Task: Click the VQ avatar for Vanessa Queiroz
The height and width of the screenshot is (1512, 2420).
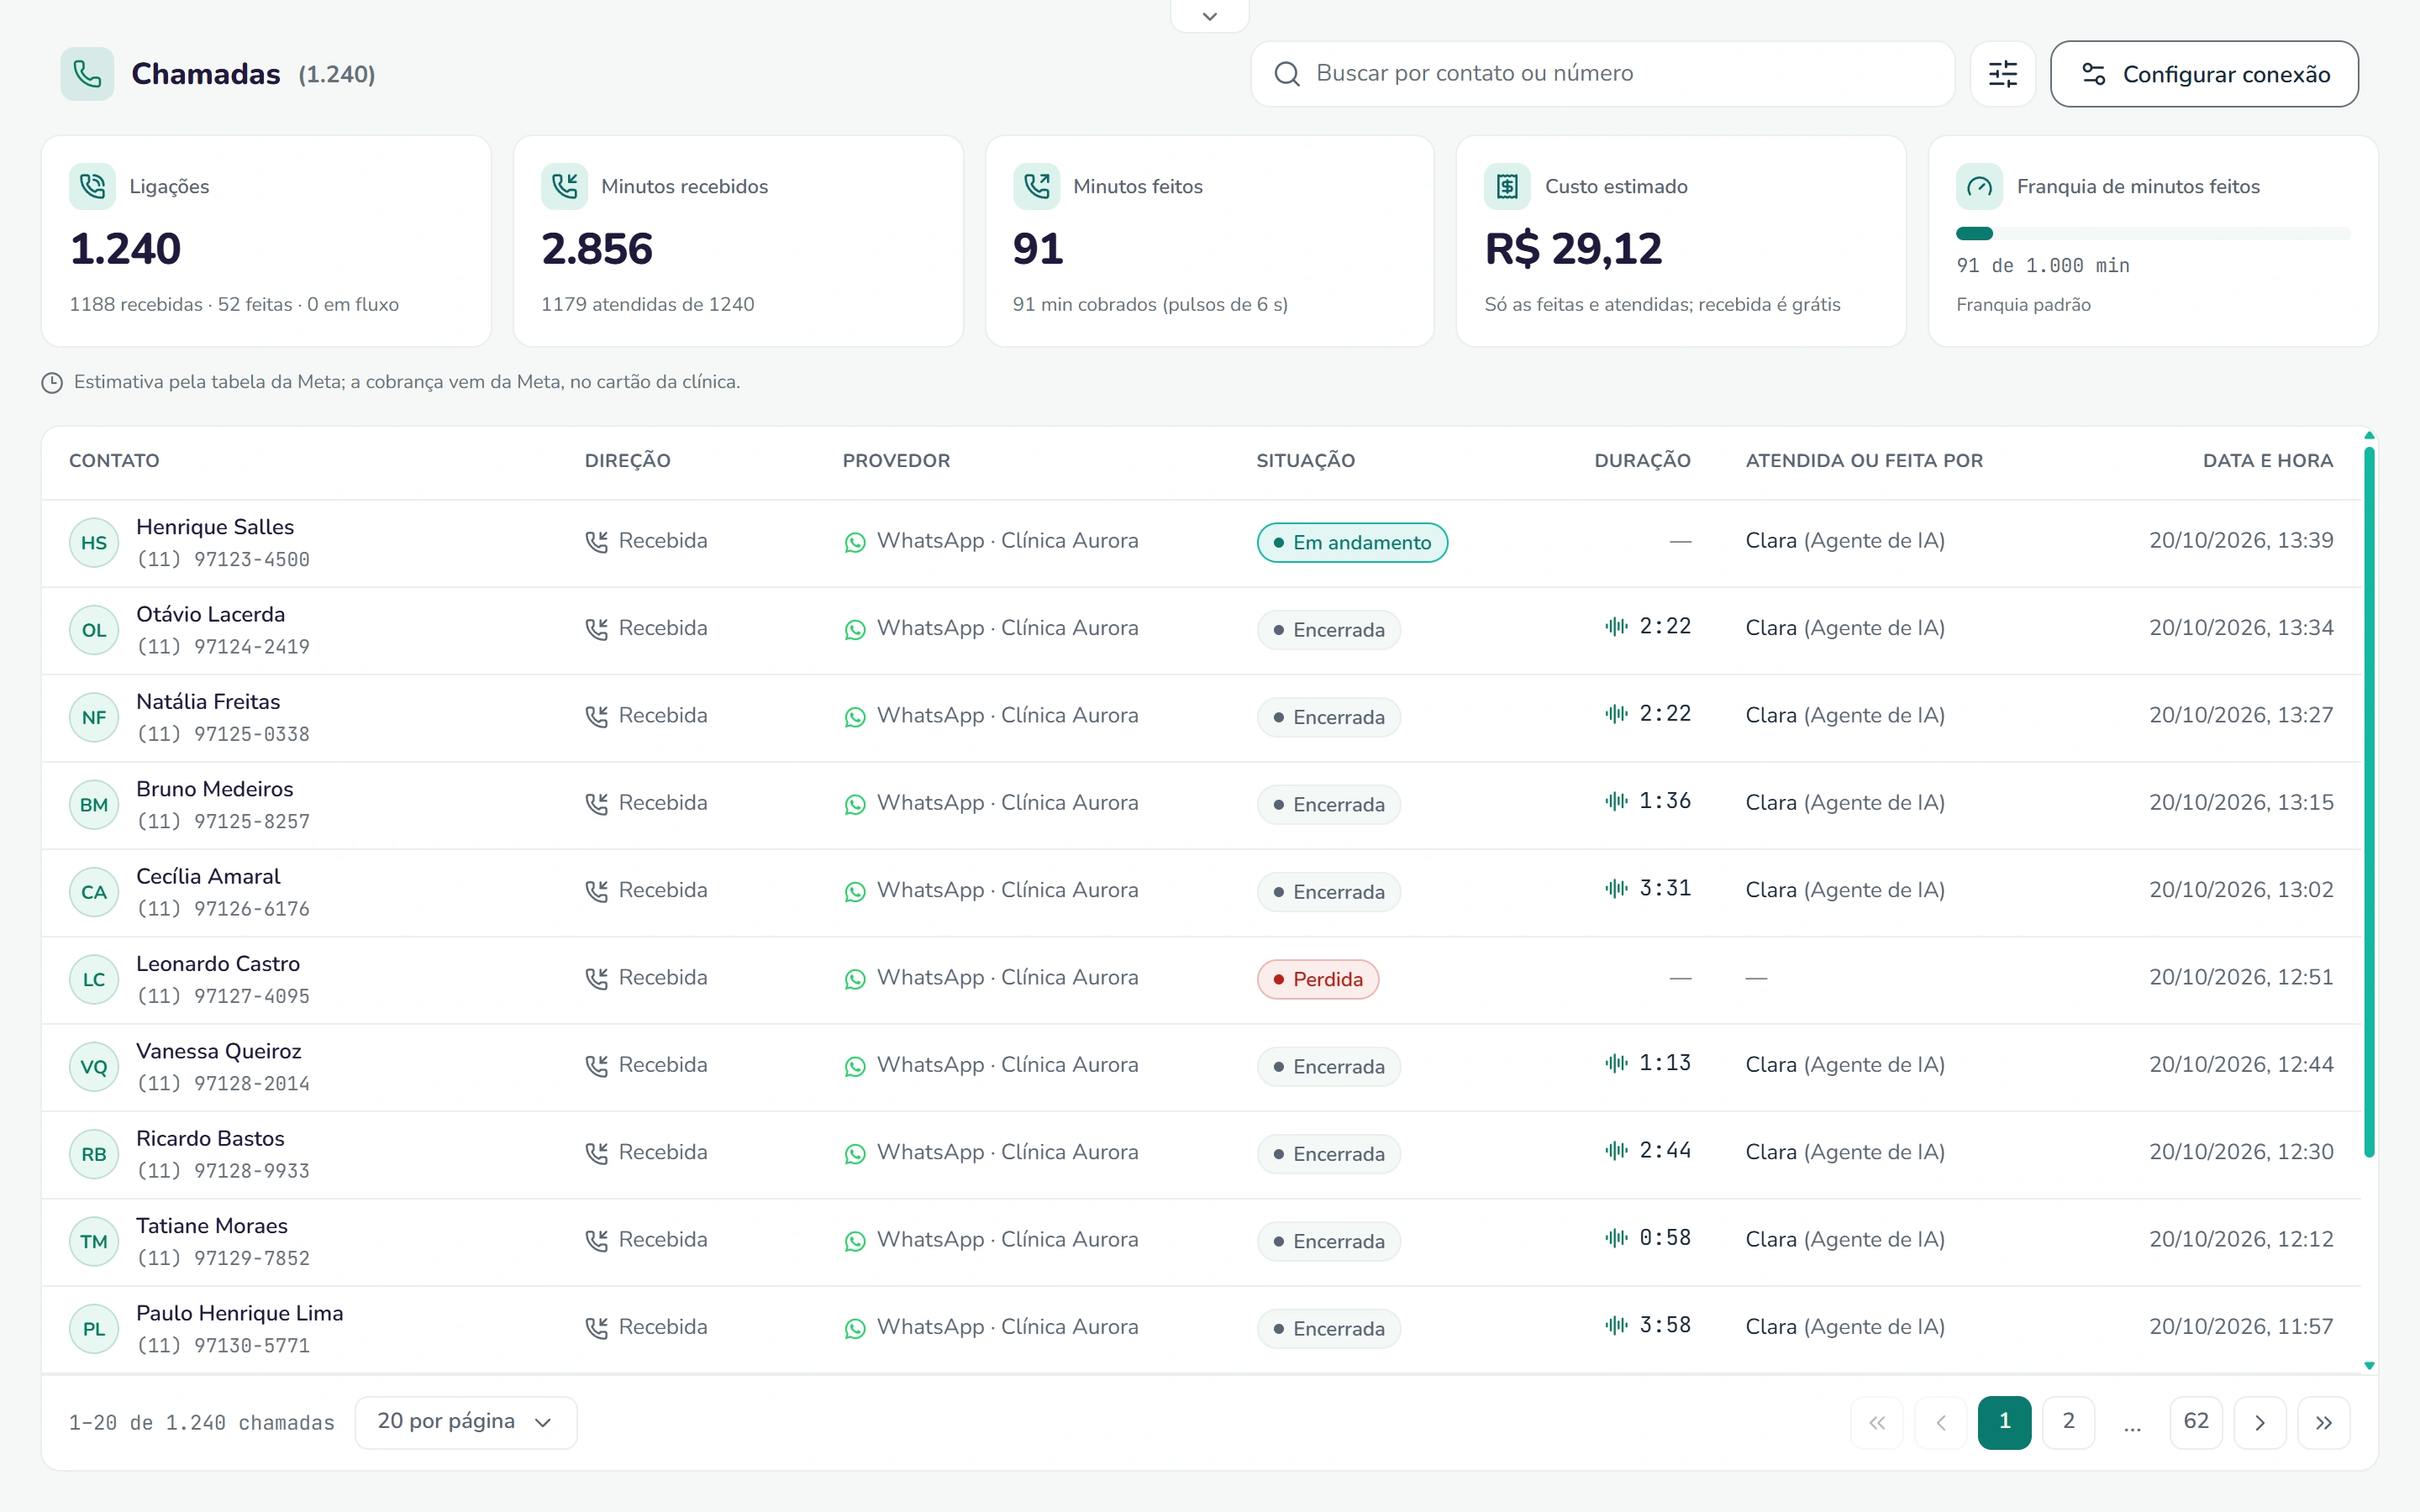Action: (94, 1067)
